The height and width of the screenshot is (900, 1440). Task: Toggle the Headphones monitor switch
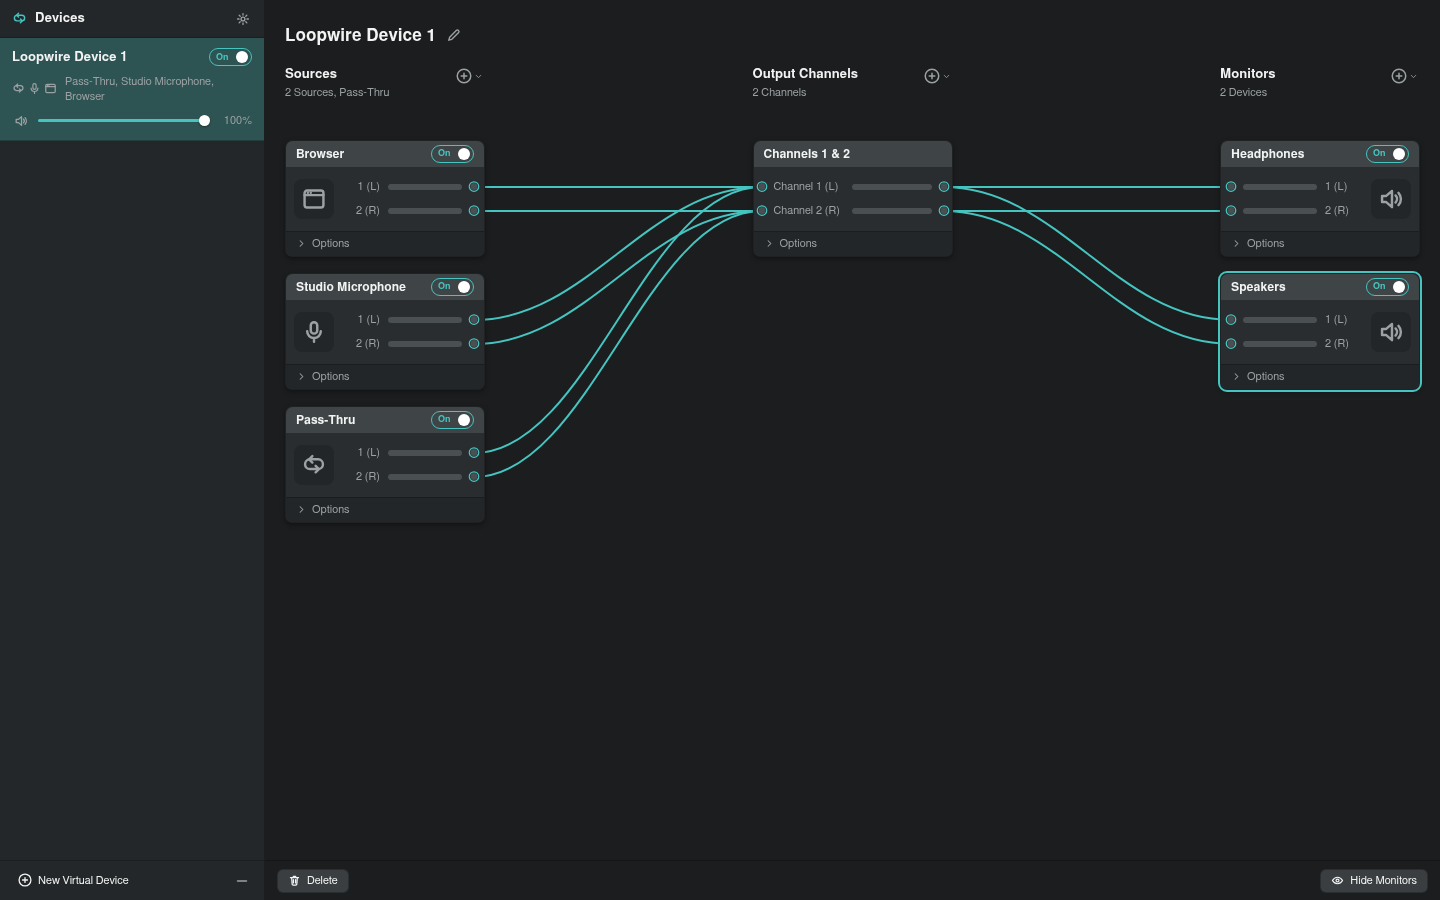[x=1387, y=154]
